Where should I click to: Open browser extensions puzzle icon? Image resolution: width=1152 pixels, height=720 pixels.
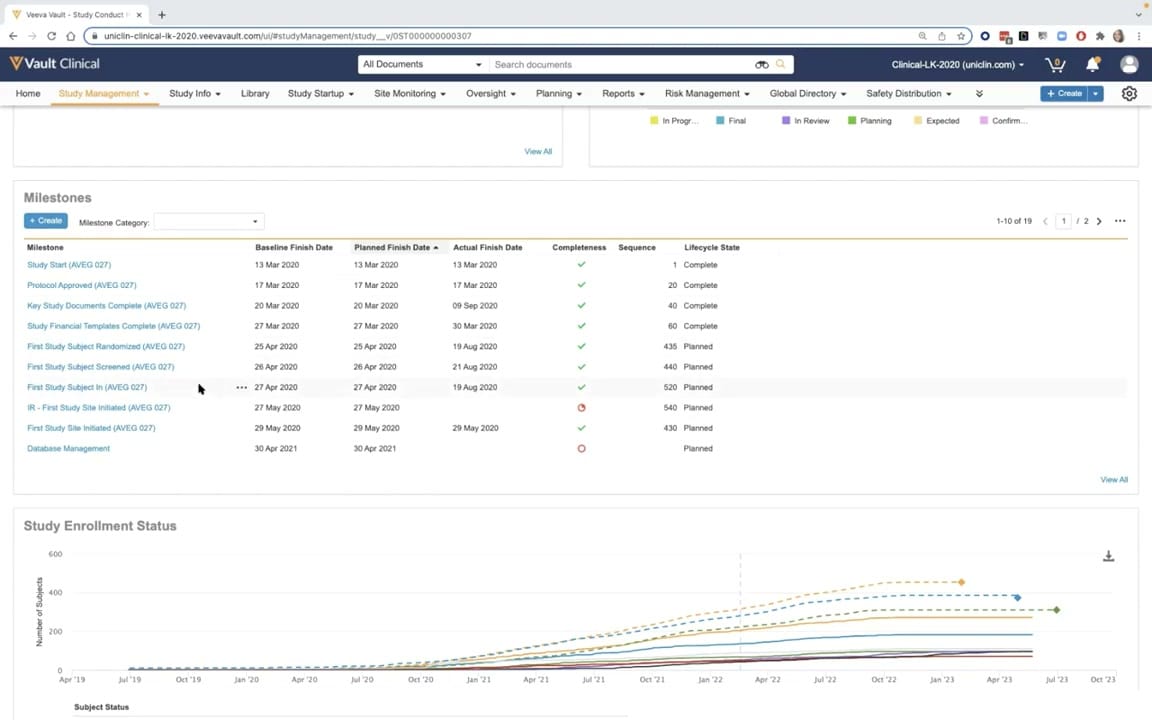point(1100,36)
